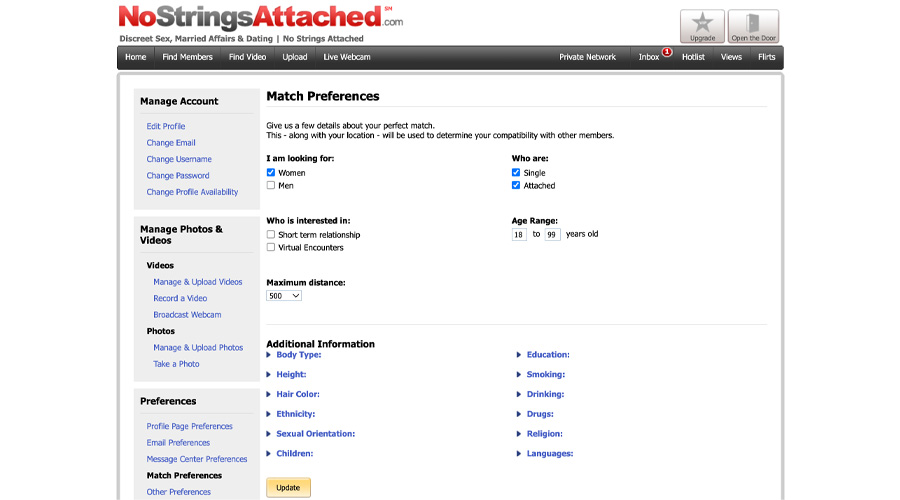Check the Men checkbox

271,185
